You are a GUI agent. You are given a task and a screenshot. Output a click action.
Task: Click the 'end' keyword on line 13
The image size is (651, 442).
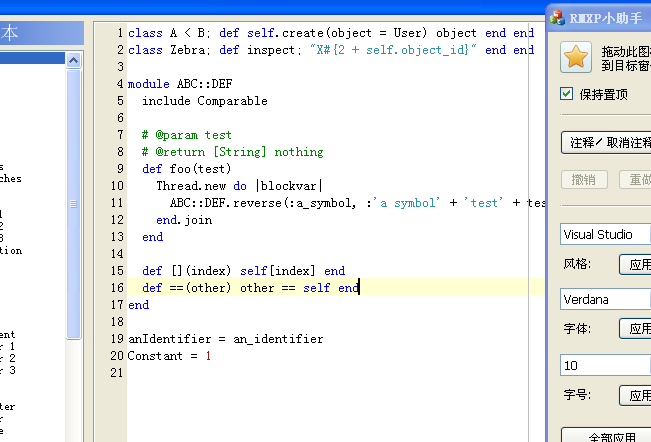[152, 237]
